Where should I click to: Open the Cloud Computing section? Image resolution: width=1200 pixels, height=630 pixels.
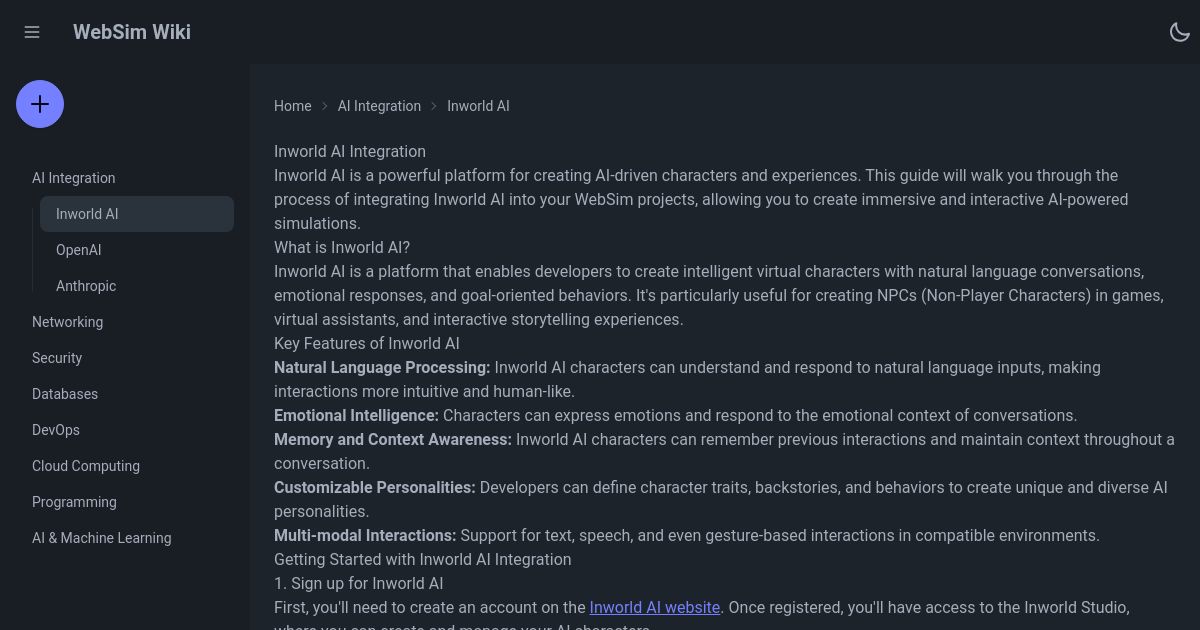click(86, 466)
